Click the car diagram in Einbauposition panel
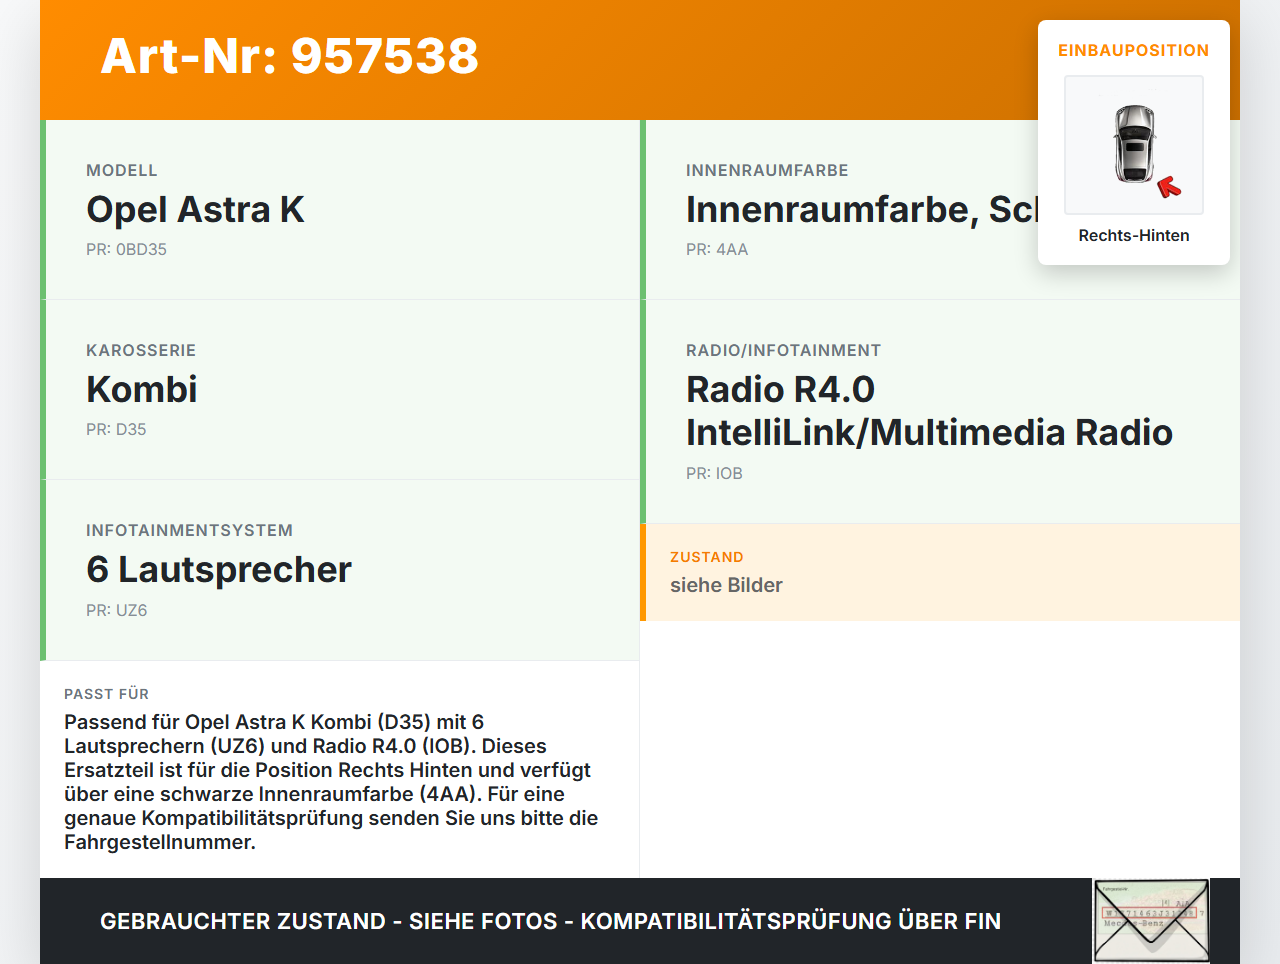This screenshot has height=964, width=1280. coord(1133,145)
